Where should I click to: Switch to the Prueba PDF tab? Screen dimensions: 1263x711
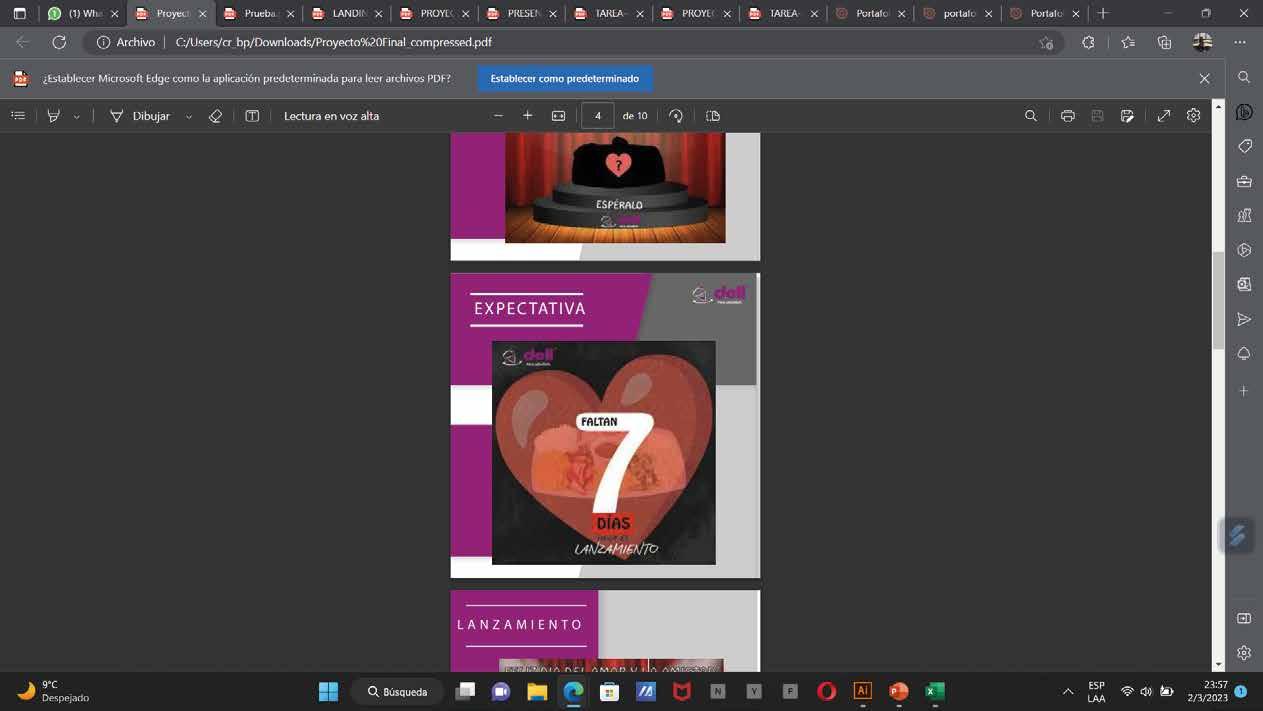click(x=258, y=14)
